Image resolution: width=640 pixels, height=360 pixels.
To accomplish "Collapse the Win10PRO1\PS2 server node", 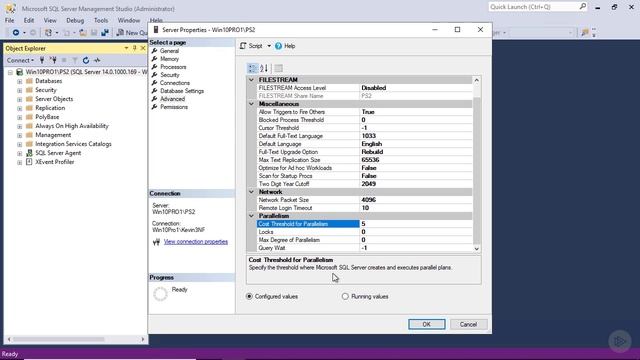I will point(10,72).
